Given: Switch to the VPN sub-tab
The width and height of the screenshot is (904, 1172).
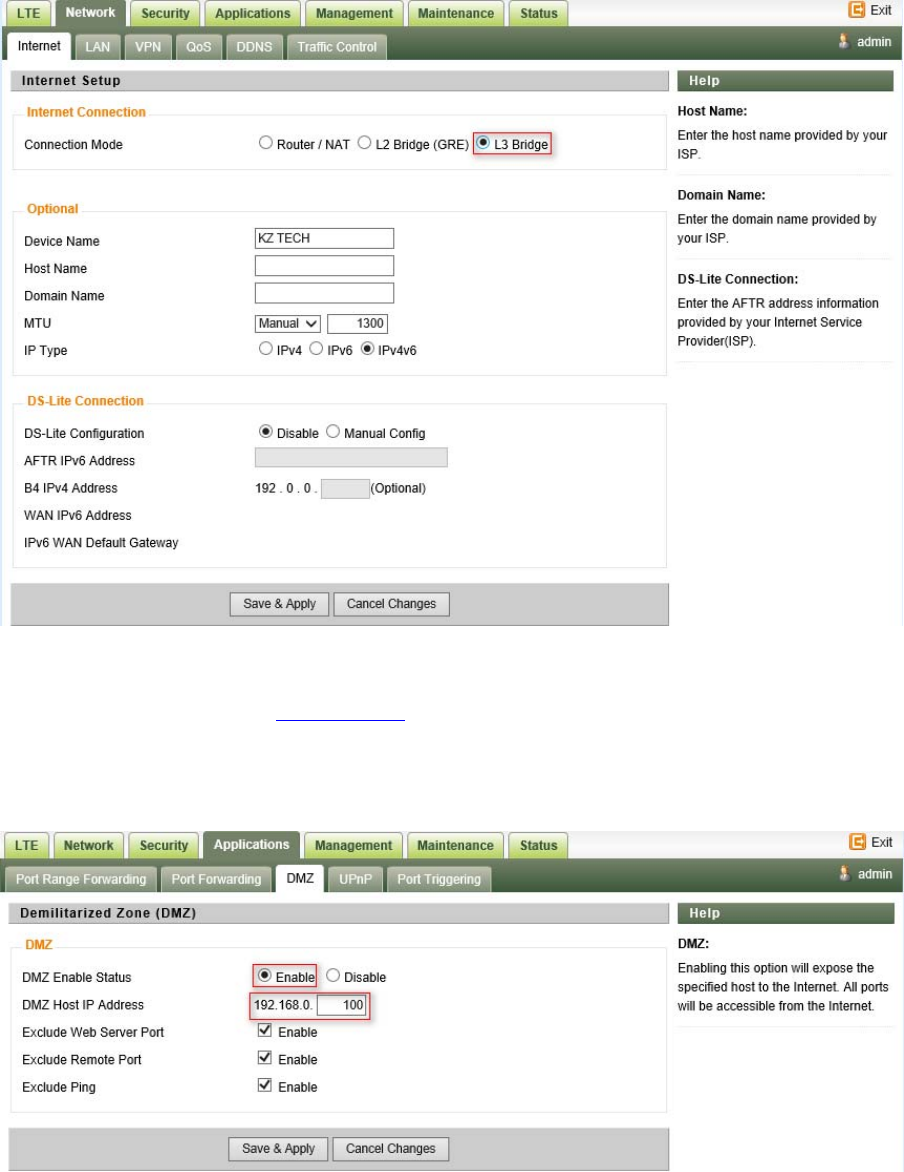Looking at the screenshot, I should pyautogui.click(x=148, y=46).
